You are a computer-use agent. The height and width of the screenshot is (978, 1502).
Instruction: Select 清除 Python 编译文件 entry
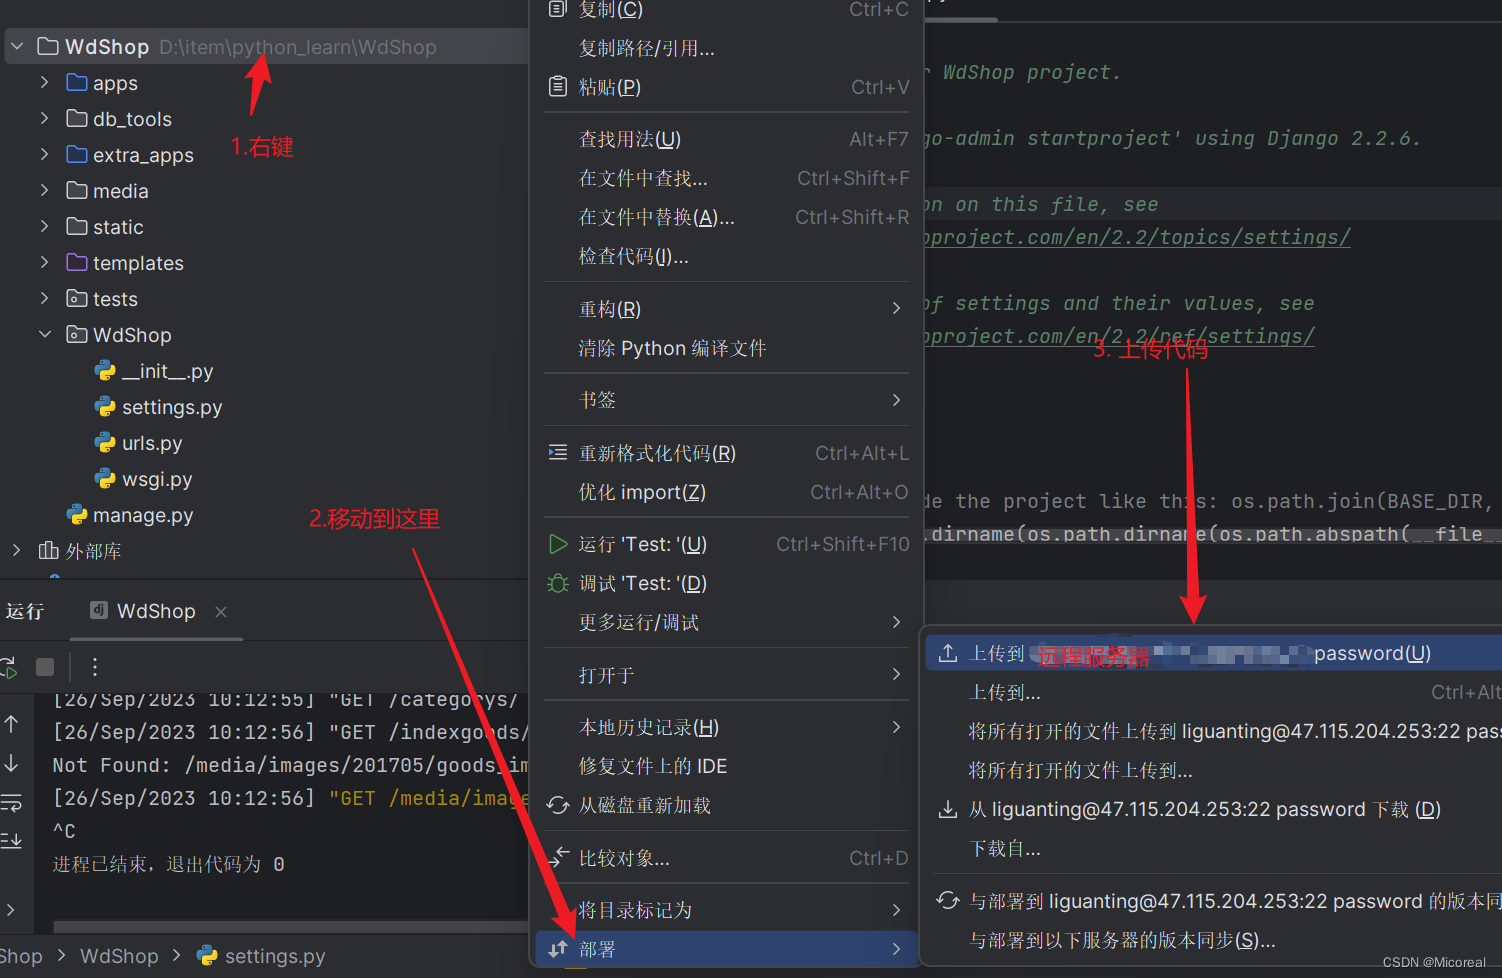point(726,348)
